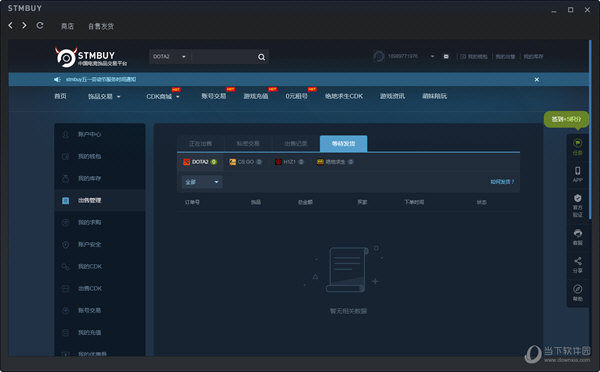The height and width of the screenshot is (372, 600).
Task: Open 我的充值 in the left sidebar
Action: 100,333
